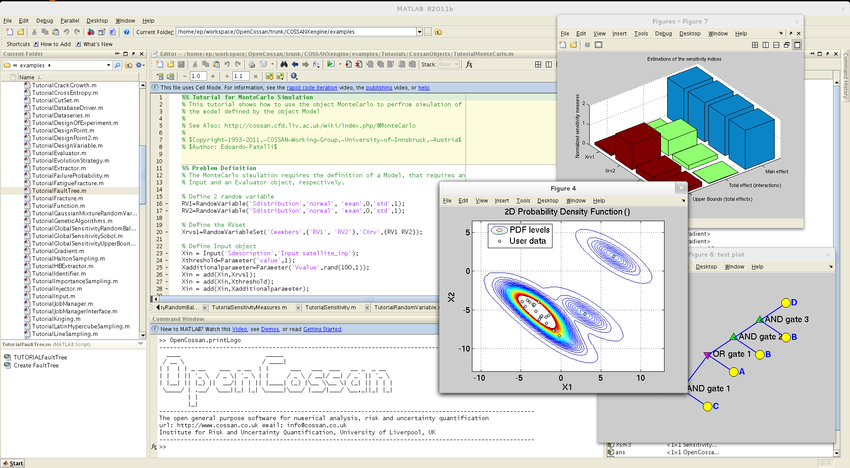The height and width of the screenshot is (468, 850).
Task: Click the Create FaultTree item in details panel
Action: (36, 366)
